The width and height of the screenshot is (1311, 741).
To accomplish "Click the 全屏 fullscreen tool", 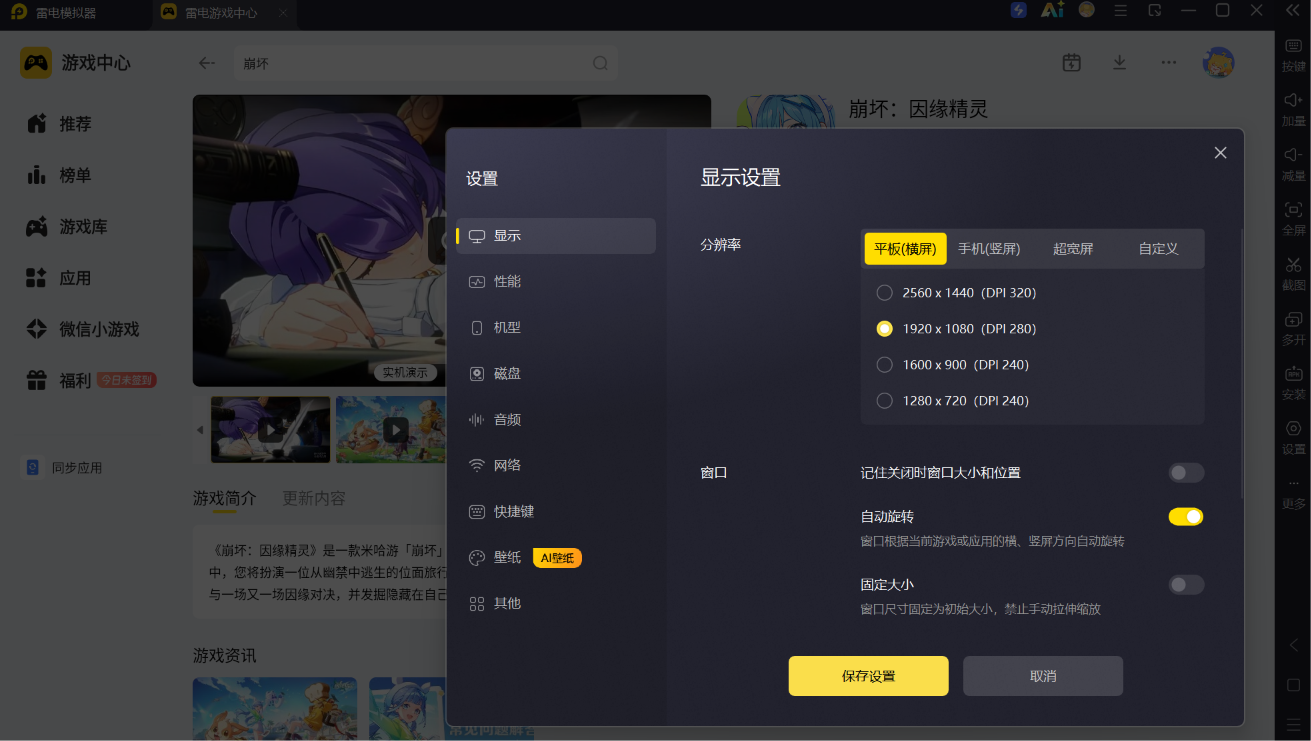I will tap(1294, 220).
